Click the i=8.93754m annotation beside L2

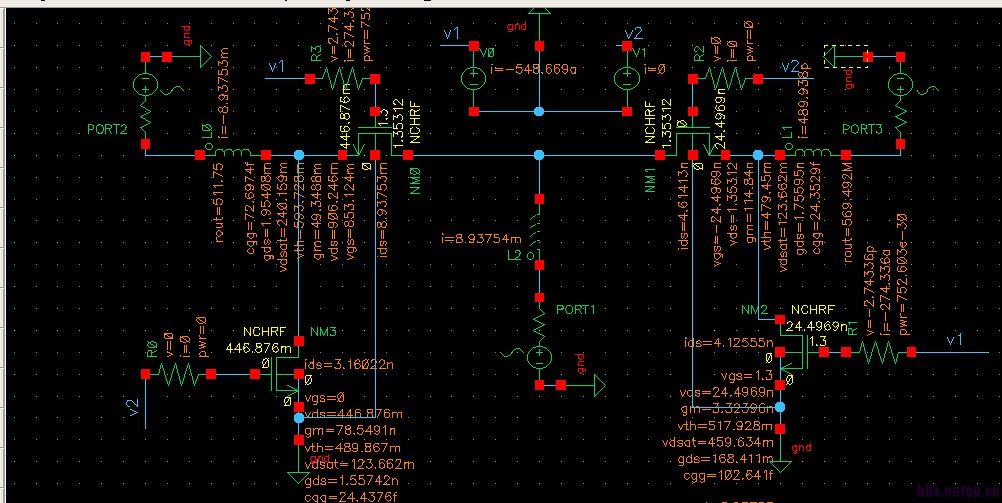pos(481,239)
